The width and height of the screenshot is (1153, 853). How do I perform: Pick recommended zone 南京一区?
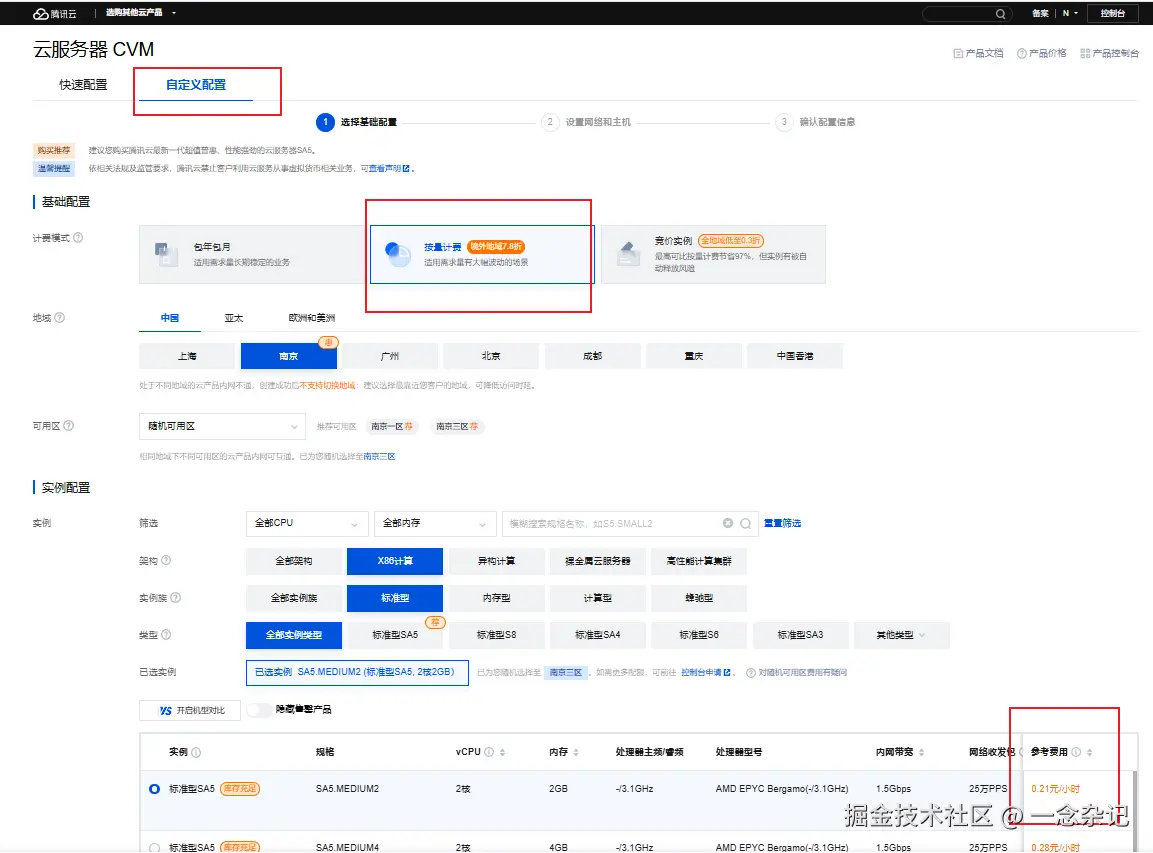click(x=392, y=426)
